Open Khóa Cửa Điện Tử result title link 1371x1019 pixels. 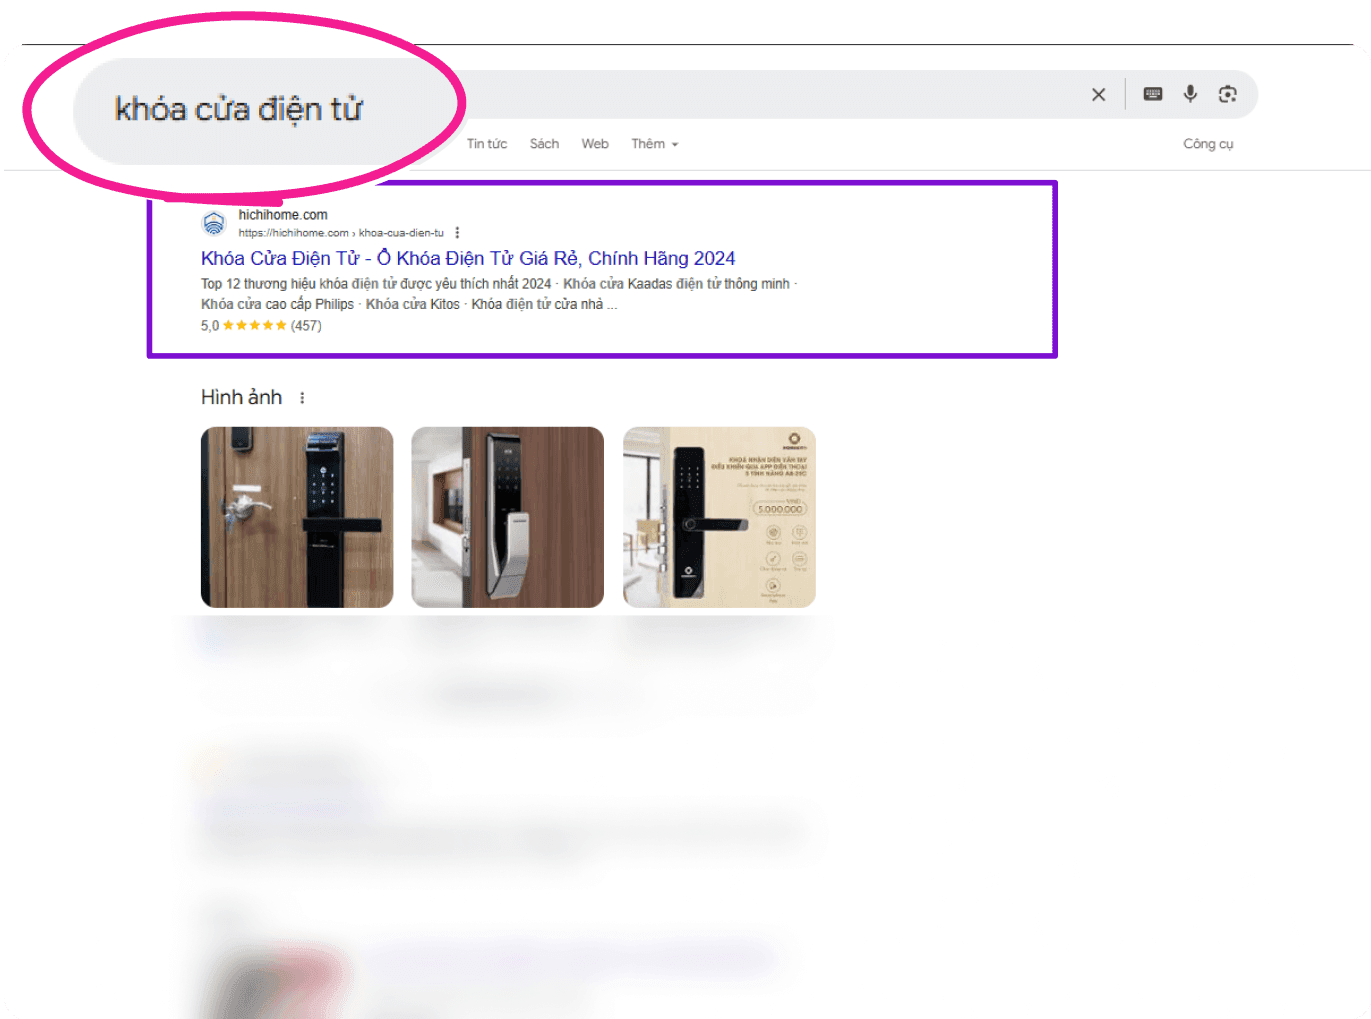[x=468, y=258]
